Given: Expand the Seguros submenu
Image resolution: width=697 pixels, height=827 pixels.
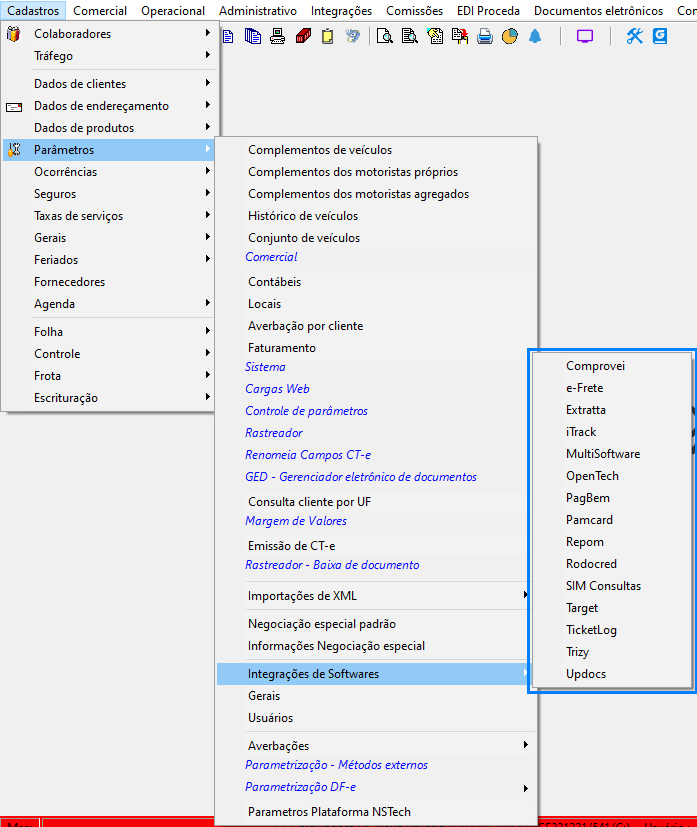Looking at the screenshot, I should (110, 194).
